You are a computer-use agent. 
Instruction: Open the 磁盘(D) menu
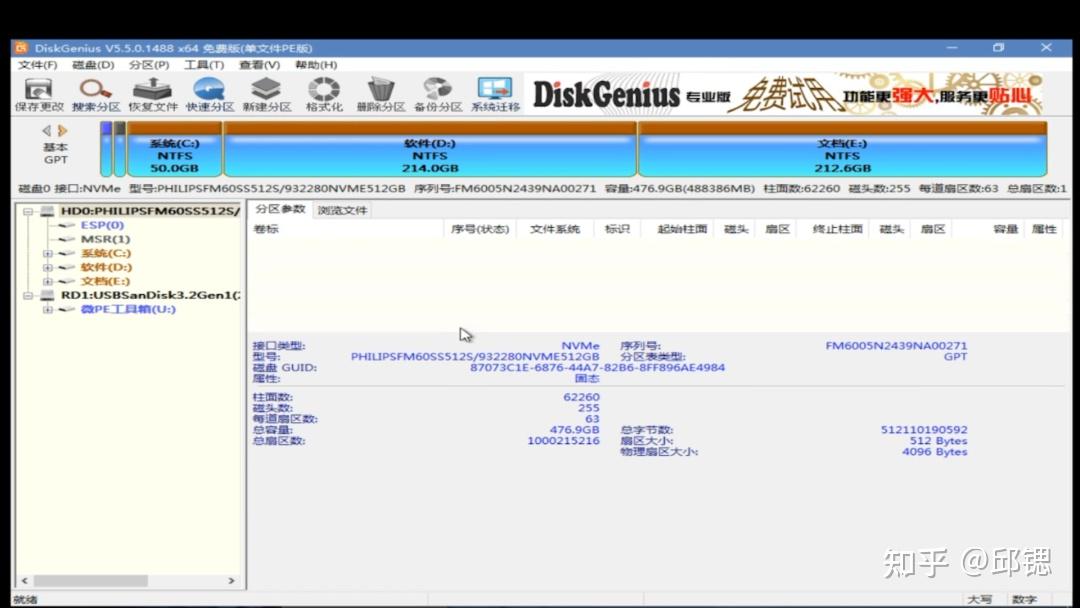click(93, 65)
